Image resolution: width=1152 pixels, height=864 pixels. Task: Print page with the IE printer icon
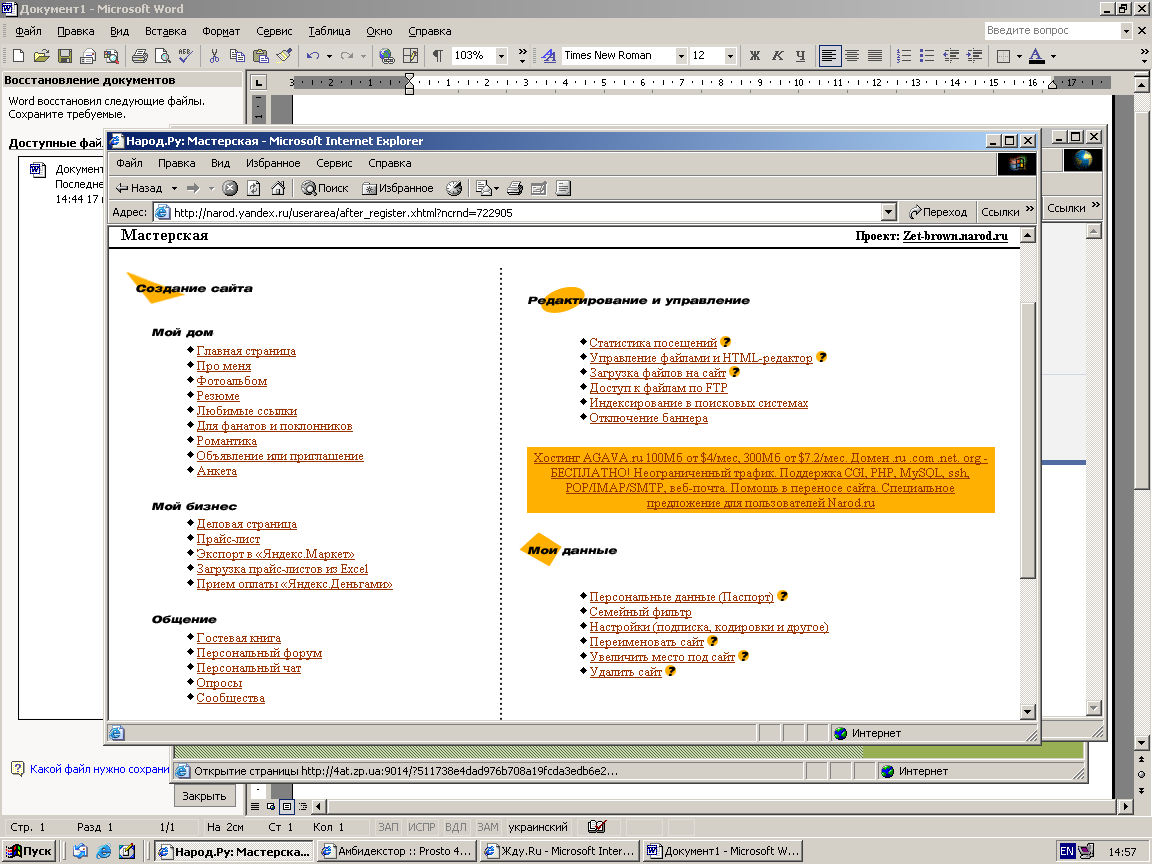[x=515, y=188]
